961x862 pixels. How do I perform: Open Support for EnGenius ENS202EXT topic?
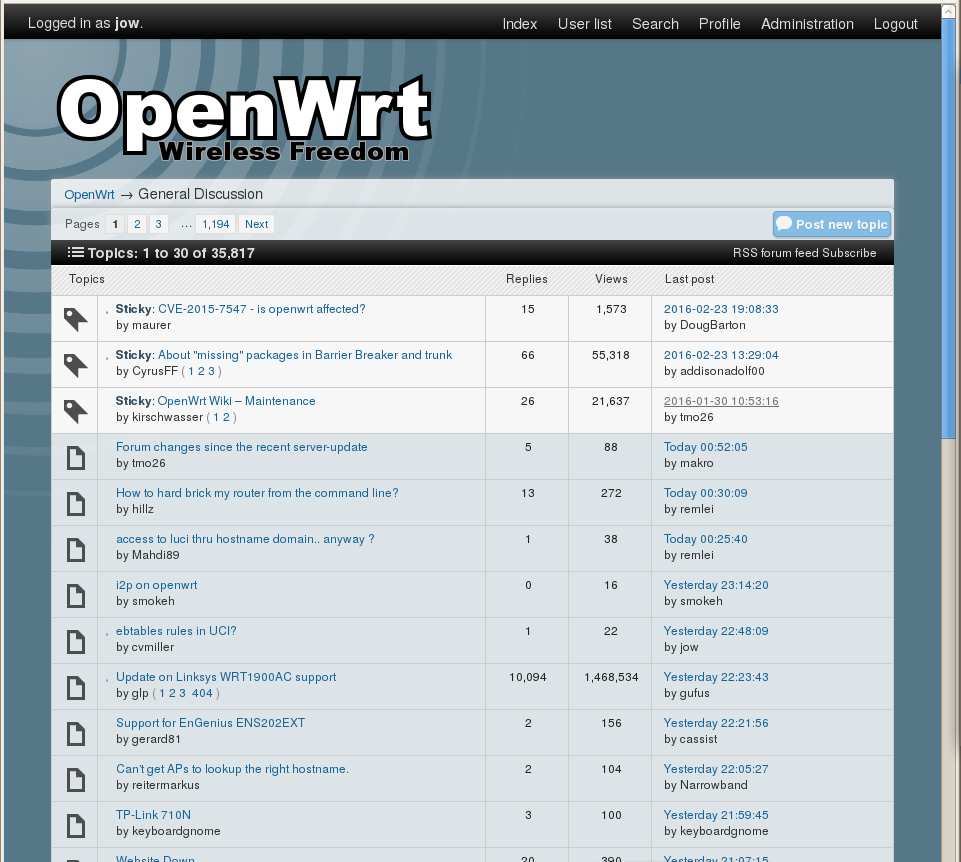point(210,723)
